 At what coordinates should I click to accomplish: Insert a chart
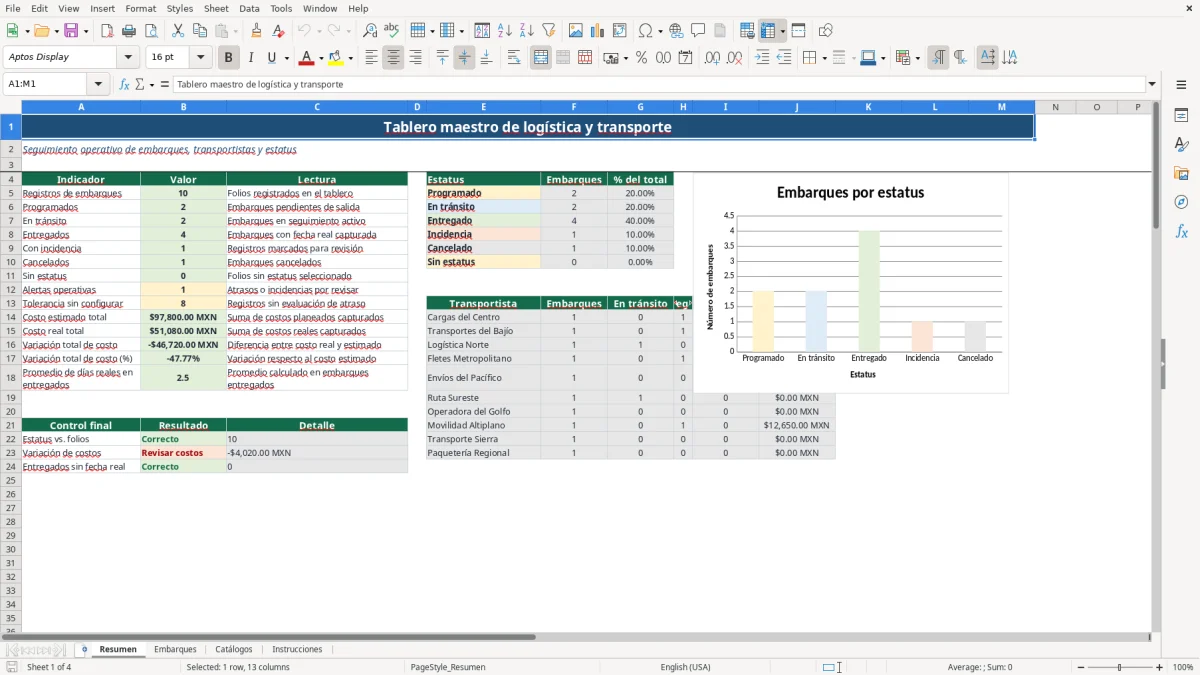pyautogui.click(x=598, y=31)
